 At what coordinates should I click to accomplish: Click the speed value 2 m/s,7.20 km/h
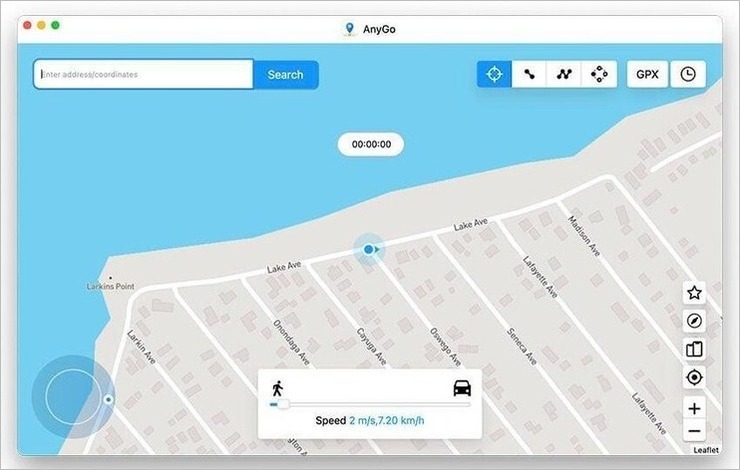[387, 420]
